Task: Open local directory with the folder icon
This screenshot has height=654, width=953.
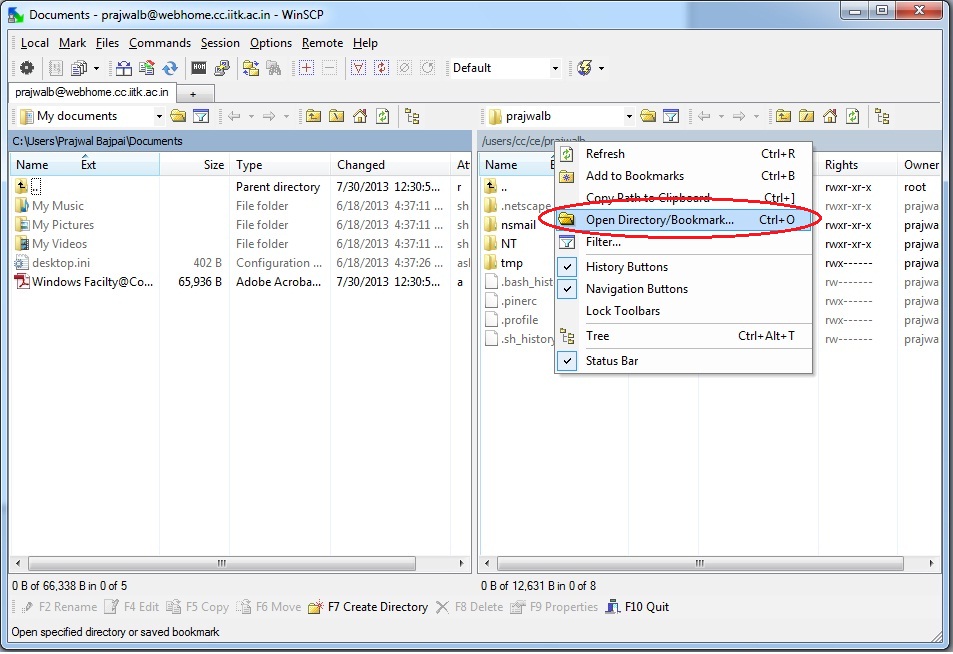Action: click(x=178, y=115)
